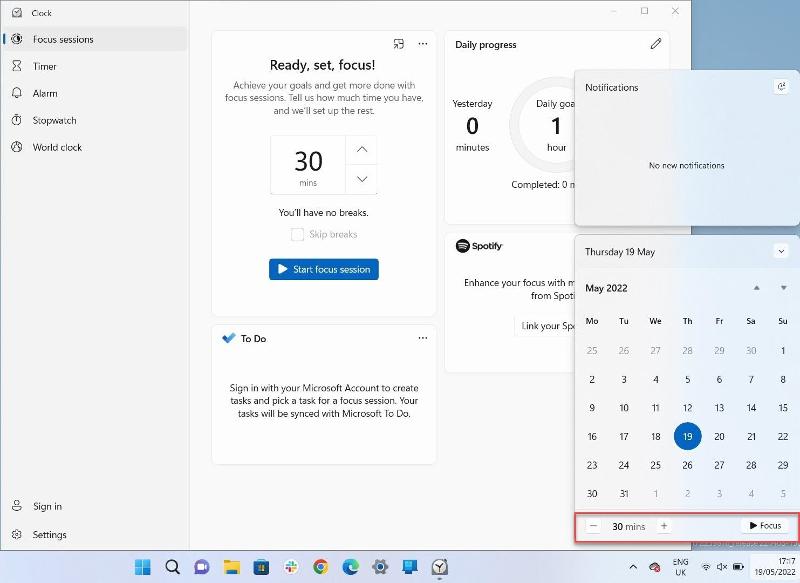Open Slack from the taskbar
This screenshot has height=583, width=800.
pos(291,567)
